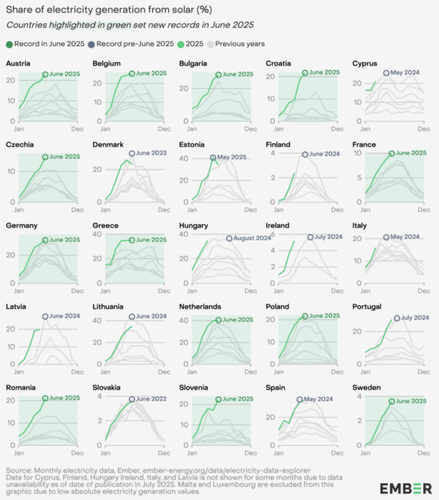Viewport: 439px width, 500px height.
Task: Click Denmark's June 2023 record marker
Action: 132,153
